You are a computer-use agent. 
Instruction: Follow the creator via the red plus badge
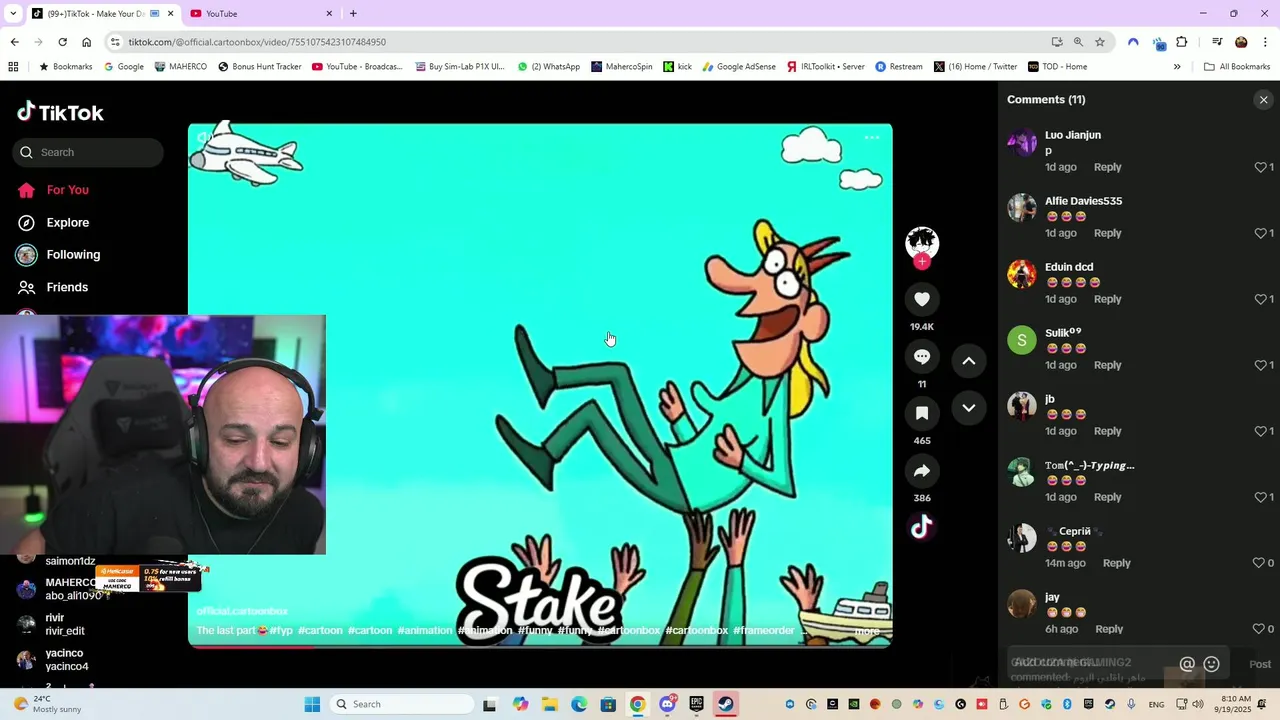click(x=922, y=262)
